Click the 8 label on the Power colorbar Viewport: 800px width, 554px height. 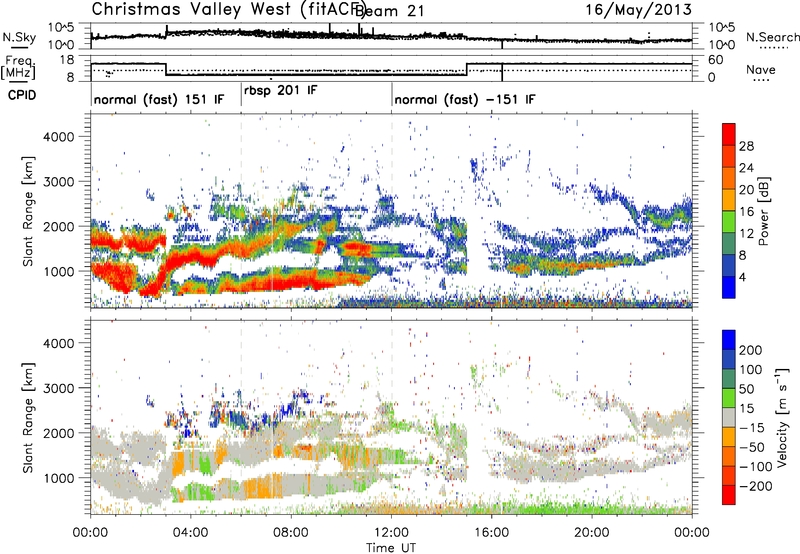tap(743, 256)
